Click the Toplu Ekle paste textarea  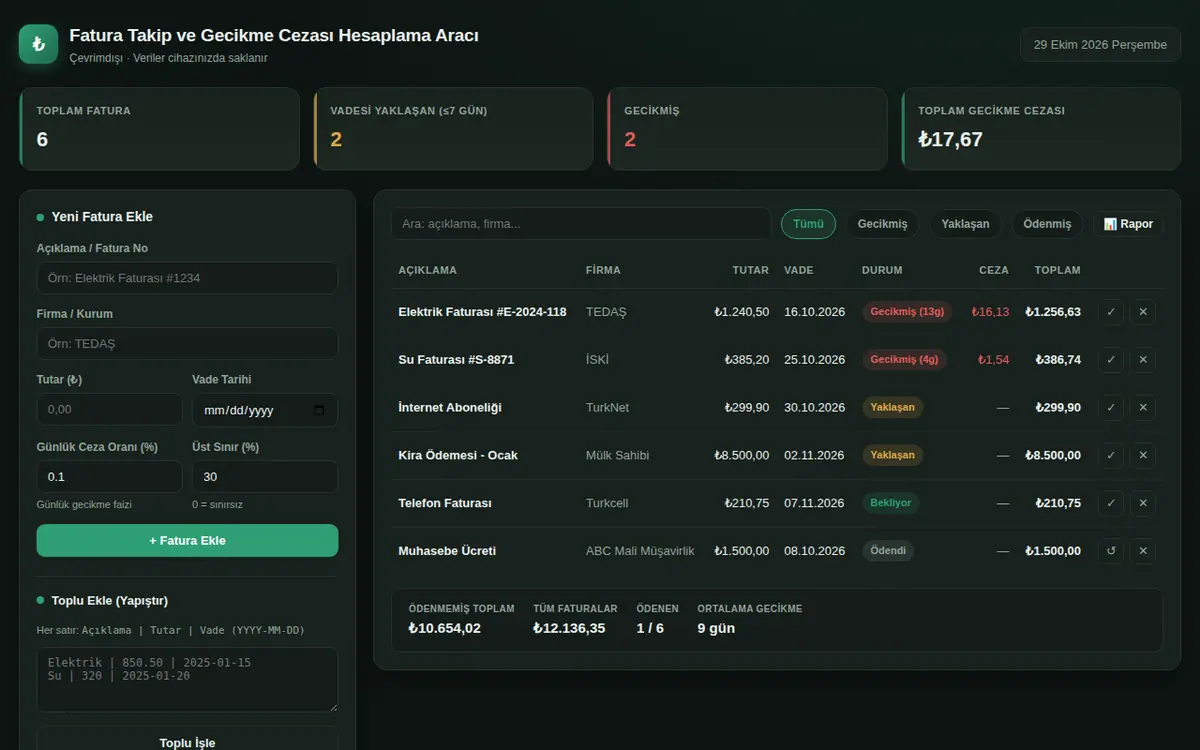click(187, 680)
